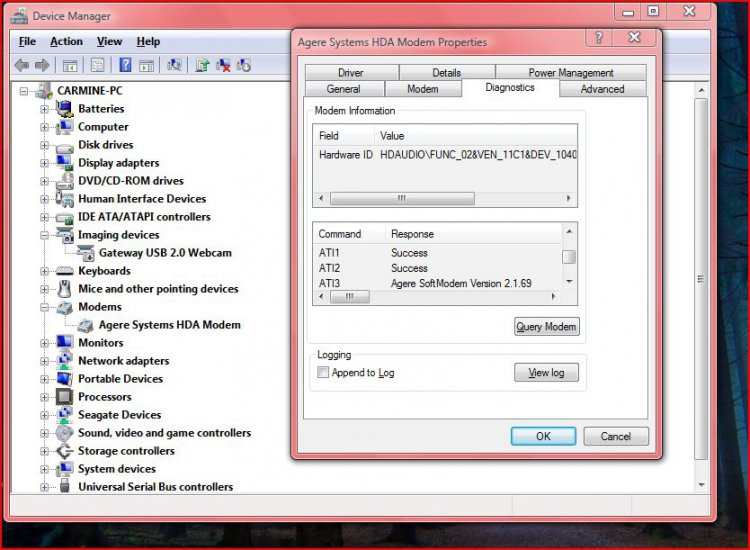Expand the Computer tree node
Screen dimensions: 750x550
44,127
